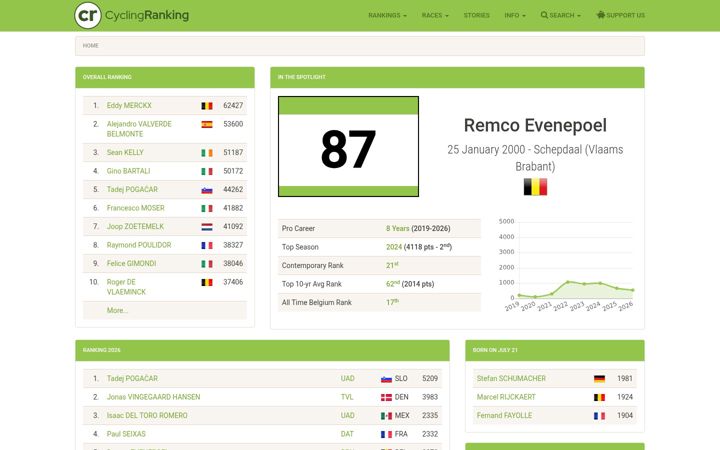Click the Support Us link
Screen dimensions: 720x450
click(x=620, y=15)
